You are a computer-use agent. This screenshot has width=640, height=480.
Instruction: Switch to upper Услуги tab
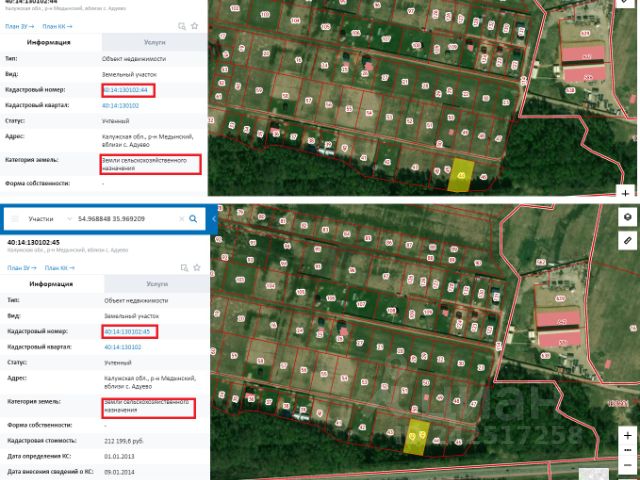[x=154, y=42]
